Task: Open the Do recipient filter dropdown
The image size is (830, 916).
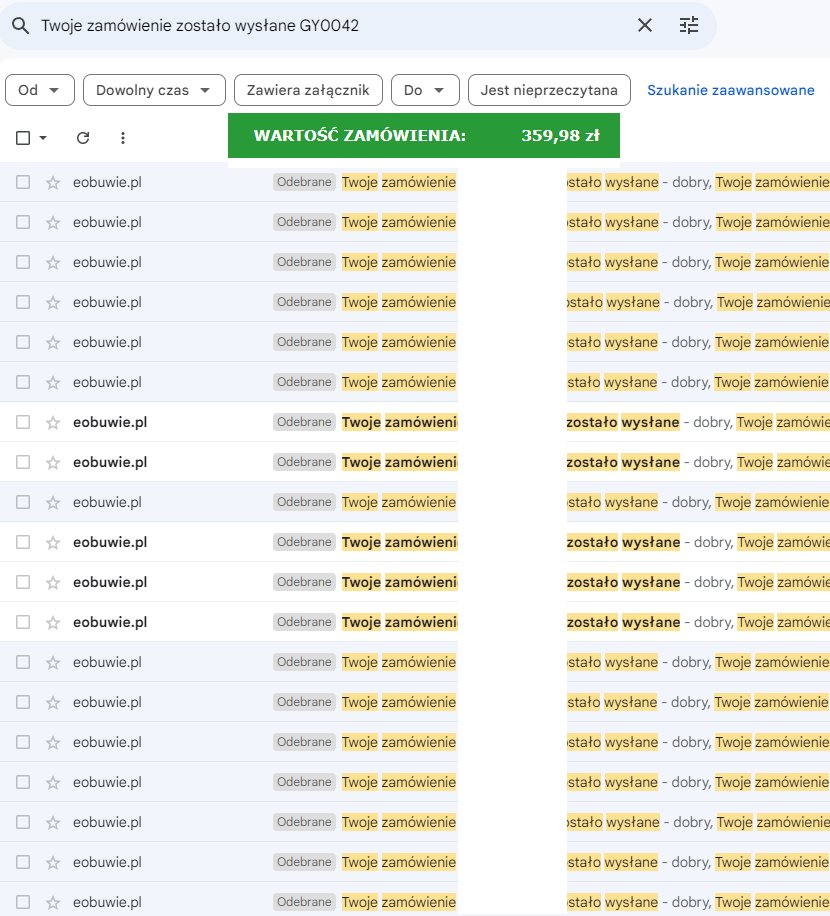Action: click(x=425, y=90)
